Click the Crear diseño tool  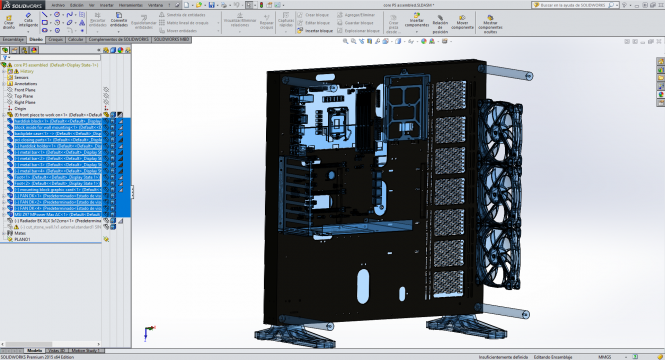point(8,22)
